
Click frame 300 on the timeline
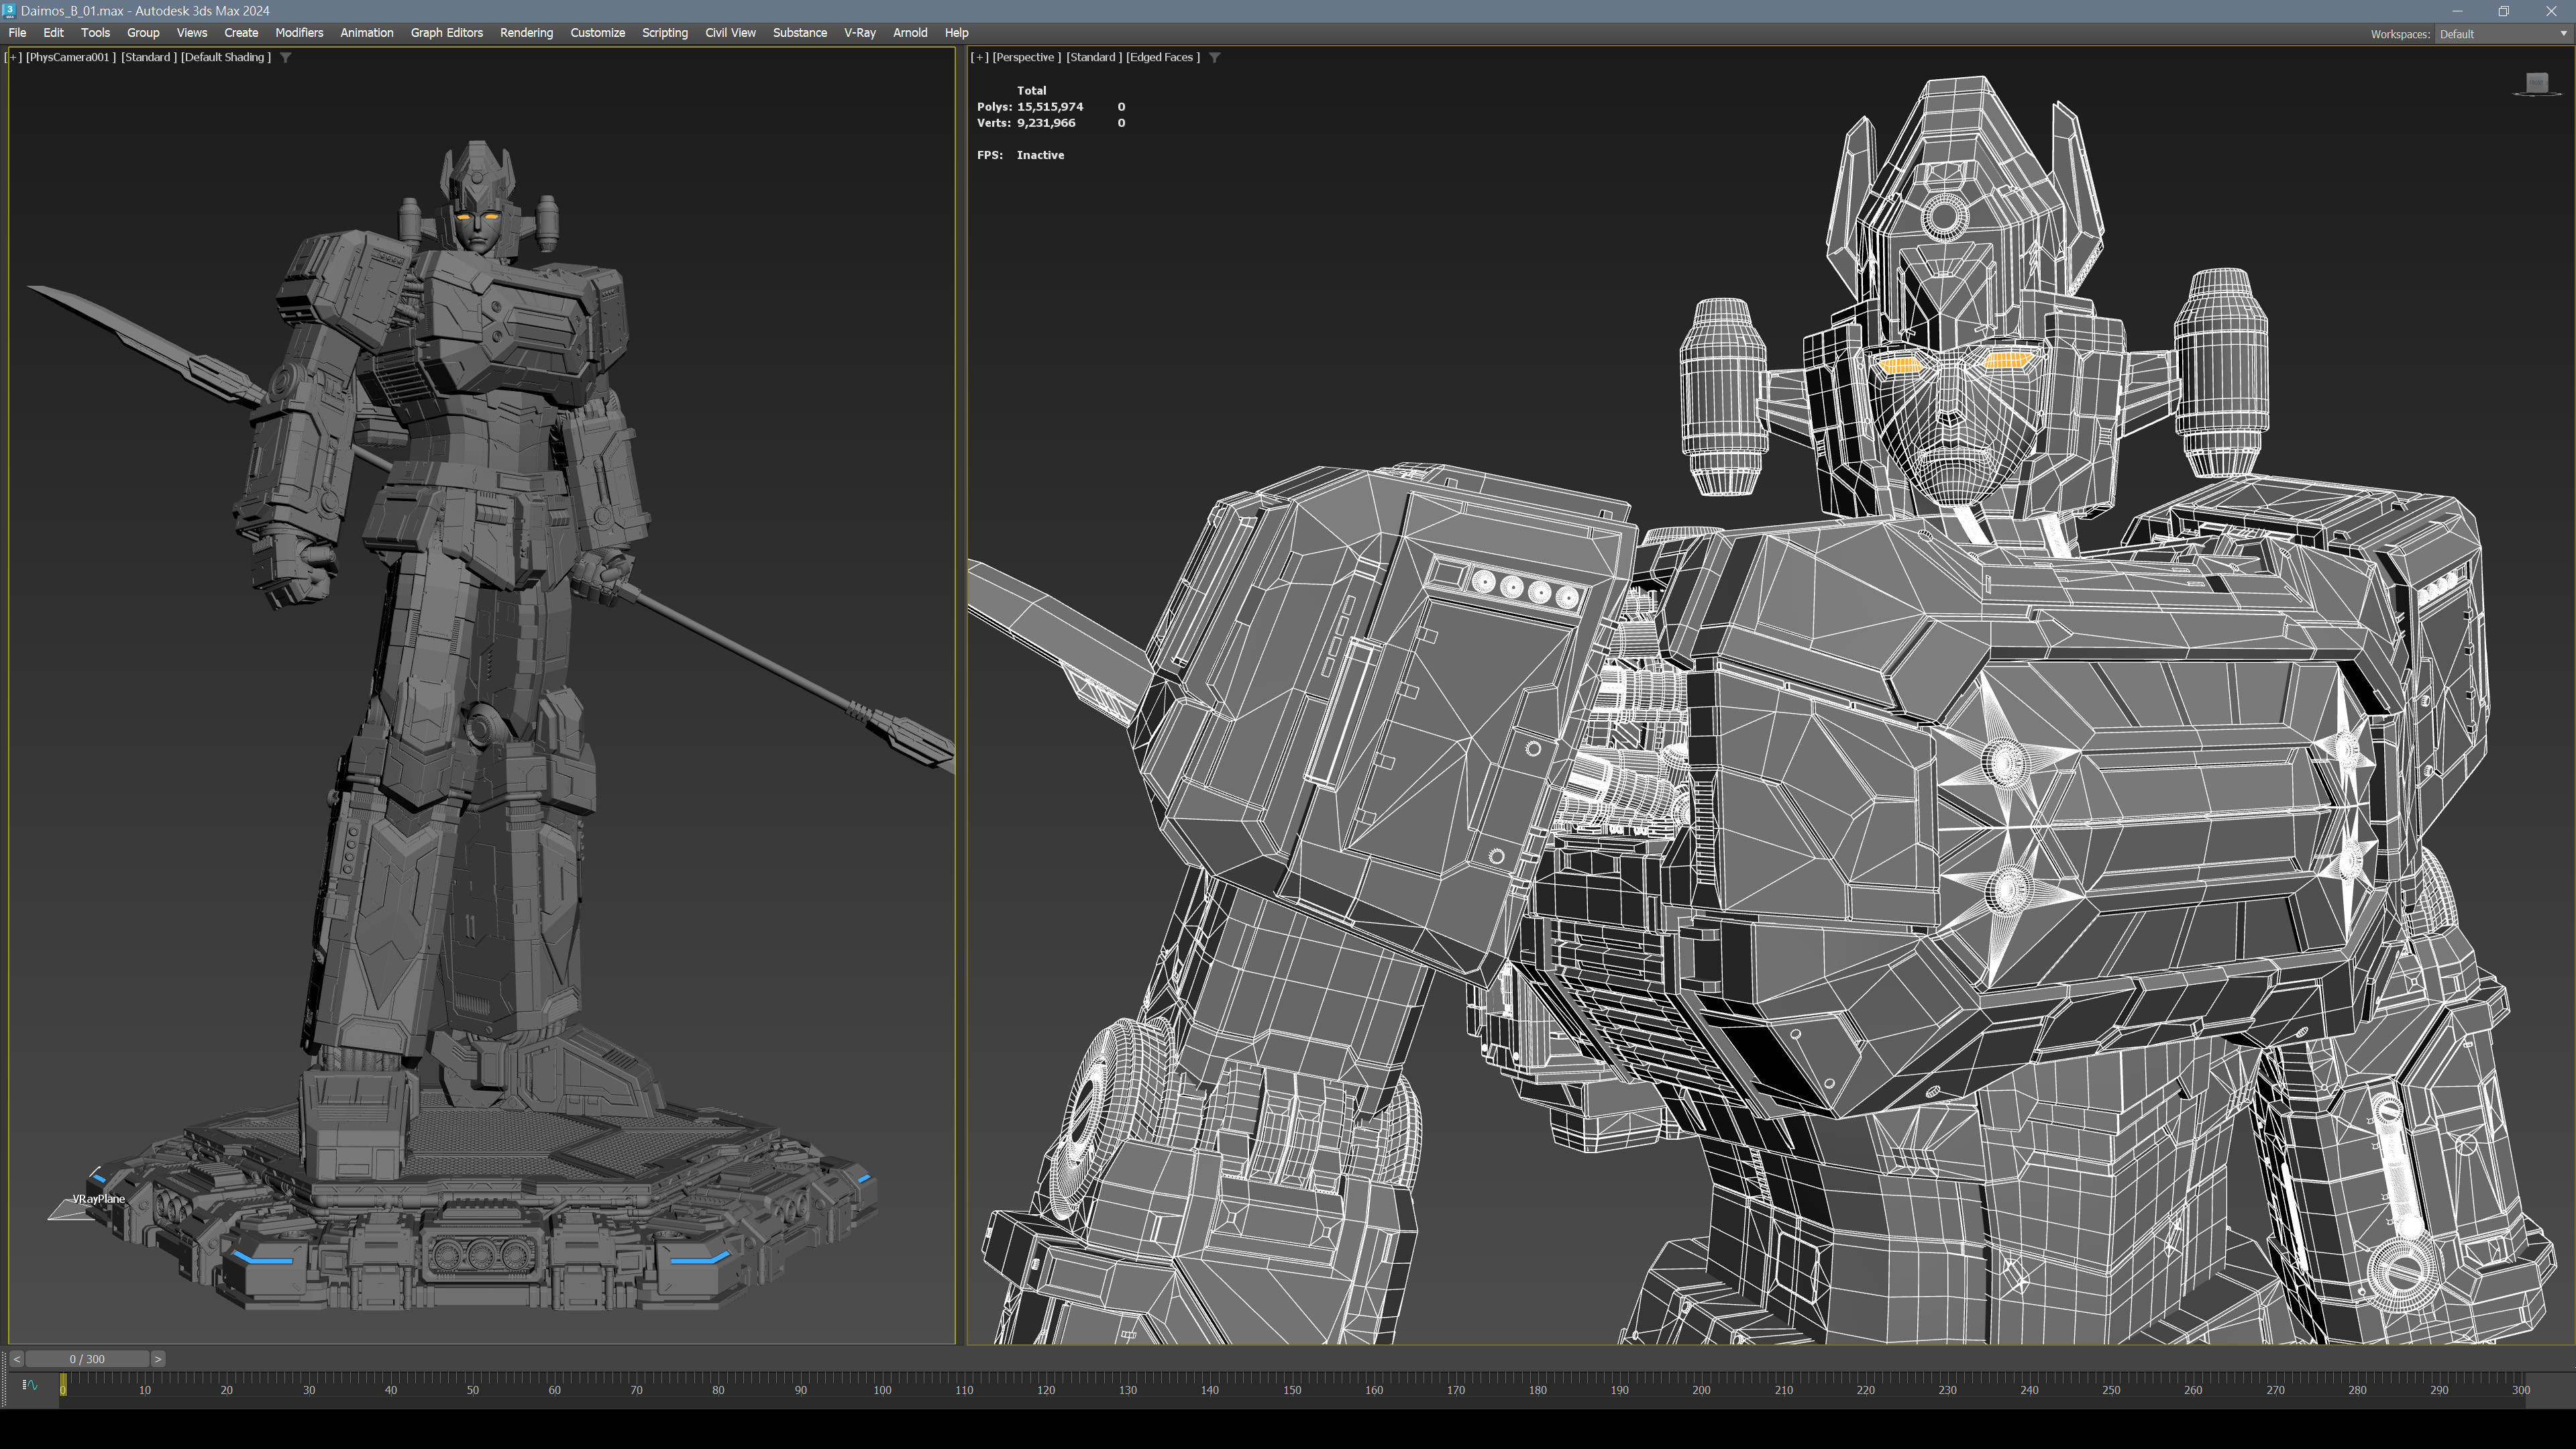coord(2521,1390)
